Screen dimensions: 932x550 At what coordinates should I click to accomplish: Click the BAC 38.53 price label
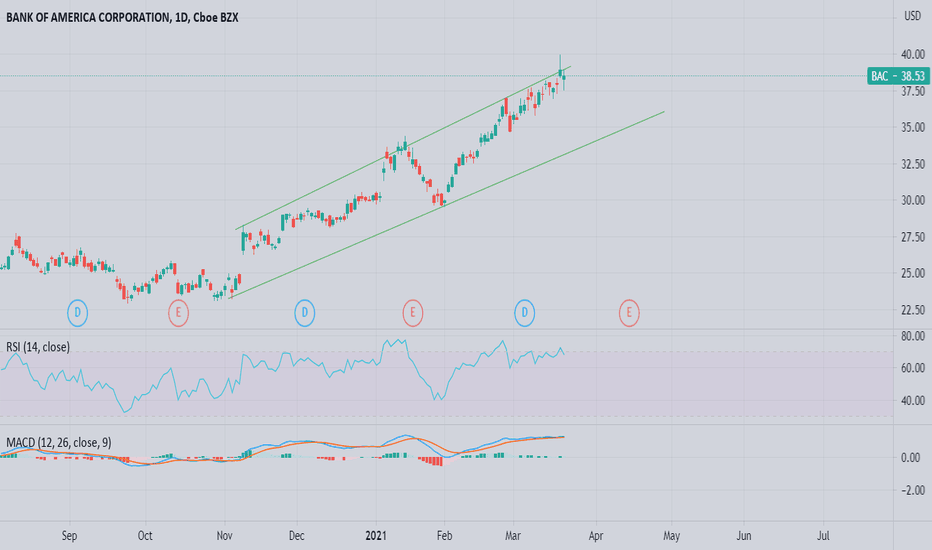pyautogui.click(x=898, y=76)
